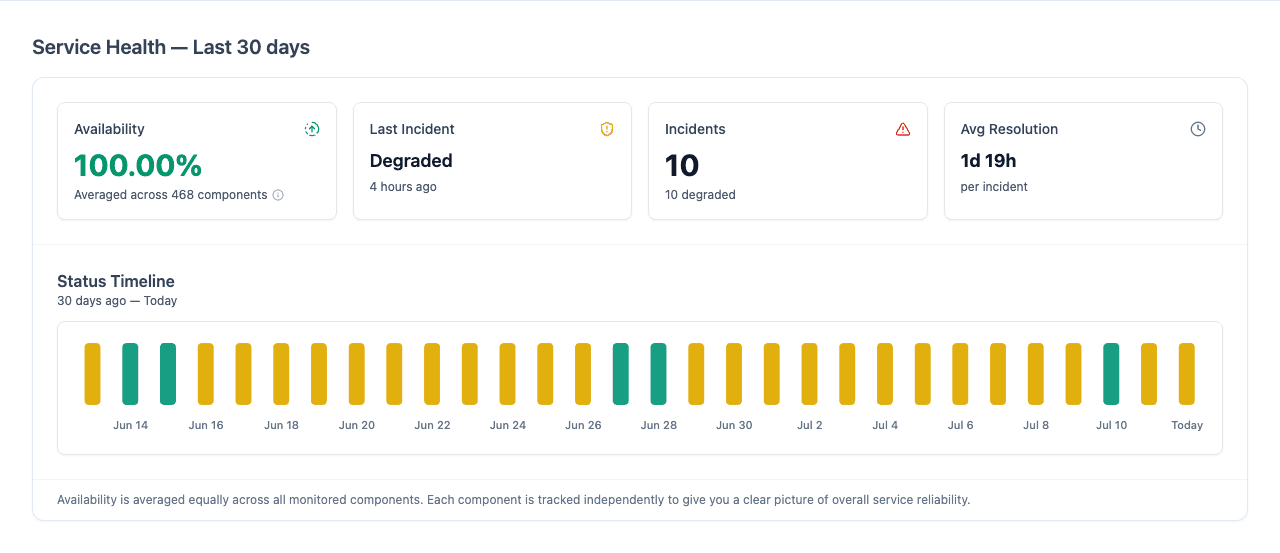Image resolution: width=1280 pixels, height=553 pixels.
Task: Click the large incidents count "10"
Action: 682,165
